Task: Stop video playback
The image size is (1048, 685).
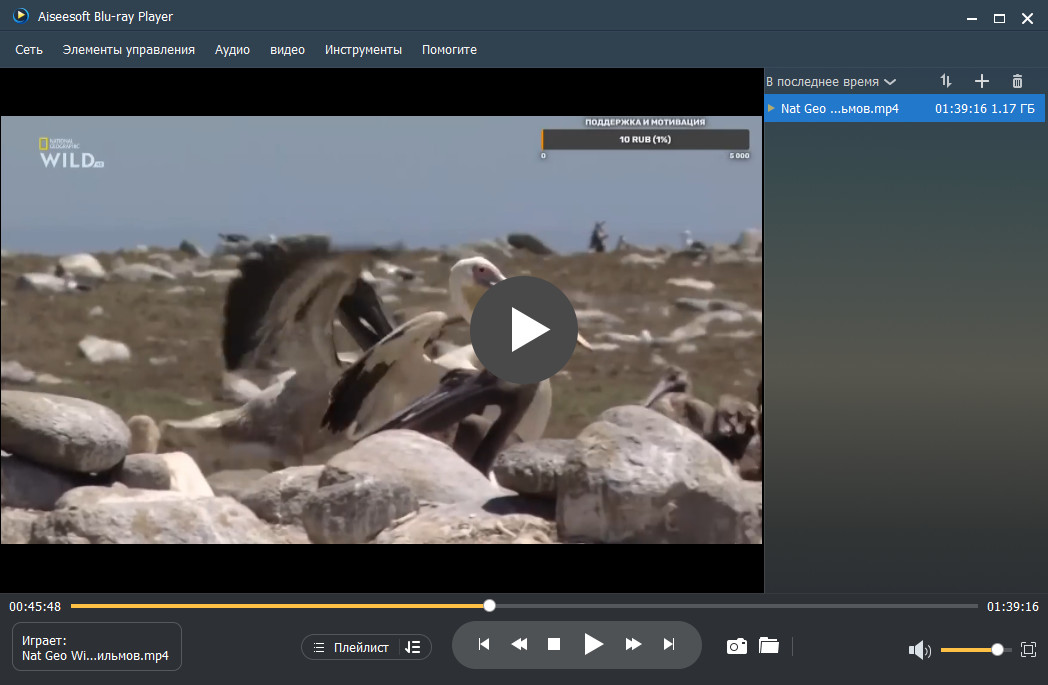Action: (x=554, y=644)
